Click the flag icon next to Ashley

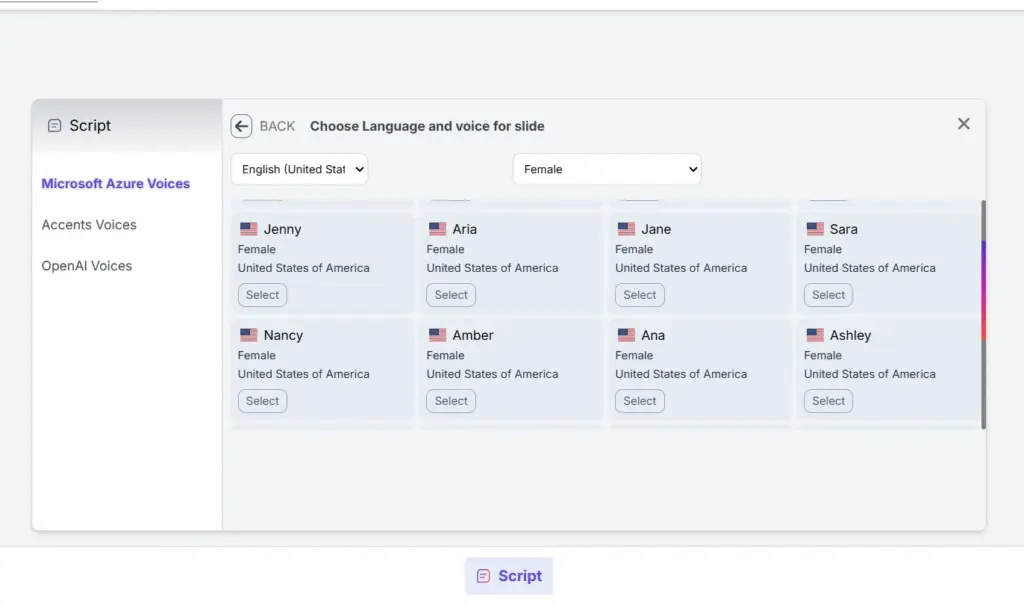click(x=814, y=334)
